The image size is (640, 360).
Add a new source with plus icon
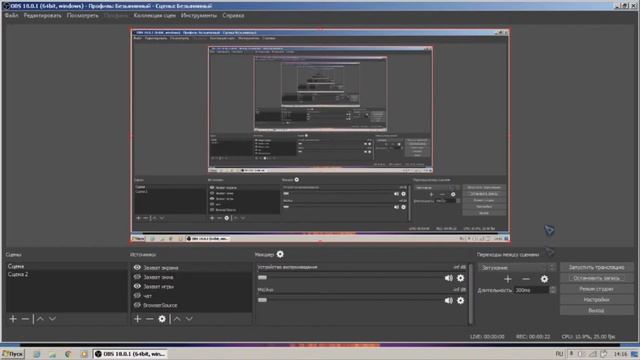(x=138, y=319)
